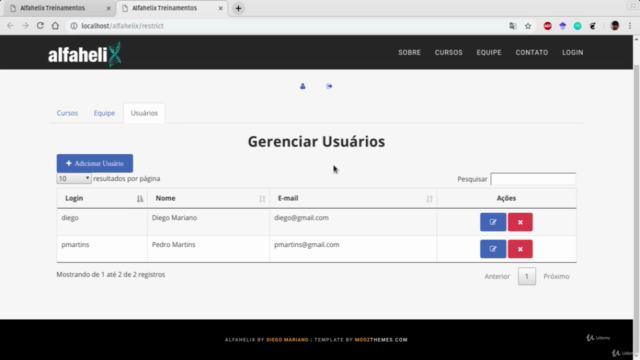Select page 1 in pagination
Image resolution: width=640 pixels, height=360 pixels.
527,276
